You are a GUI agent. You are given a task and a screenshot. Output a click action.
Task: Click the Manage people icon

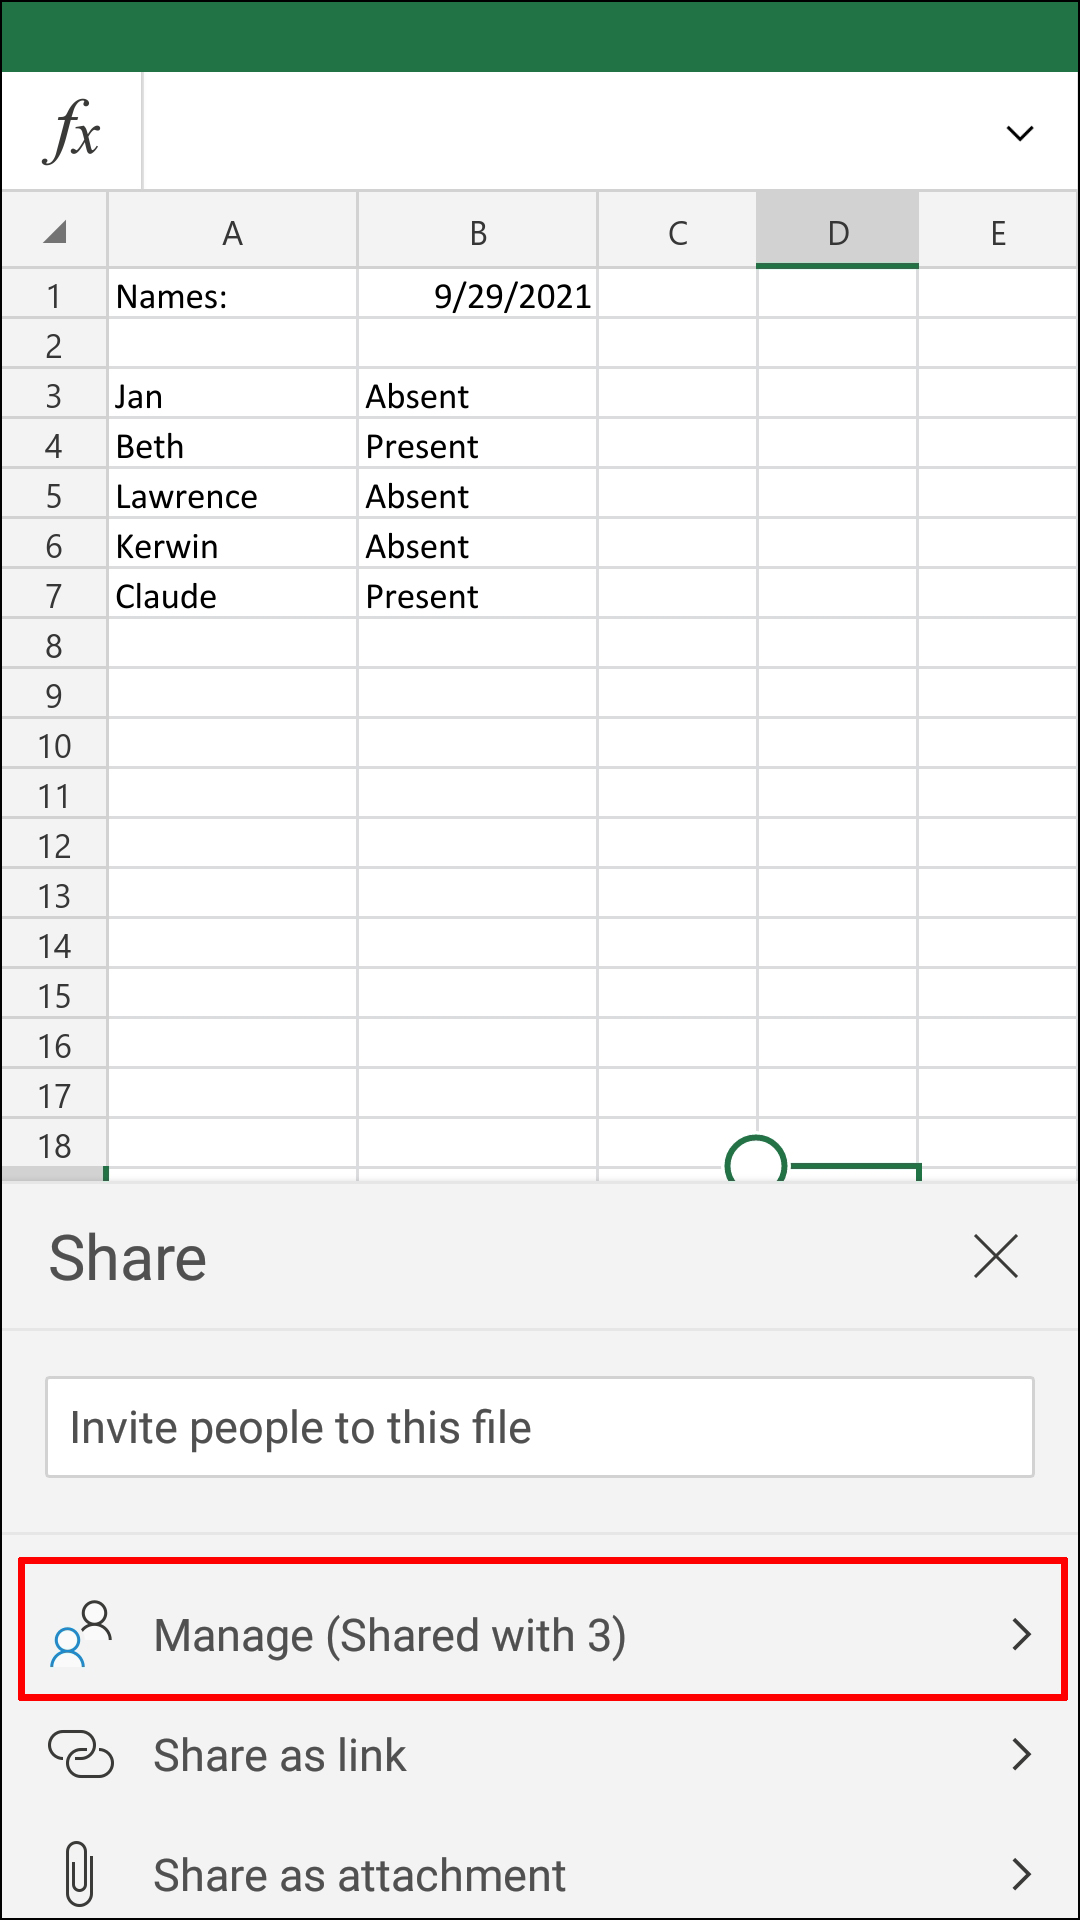pos(81,1634)
